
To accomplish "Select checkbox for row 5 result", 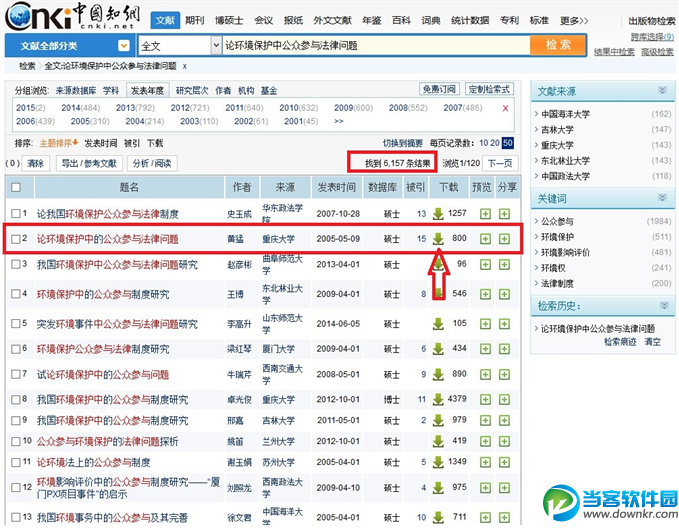I will point(15,324).
